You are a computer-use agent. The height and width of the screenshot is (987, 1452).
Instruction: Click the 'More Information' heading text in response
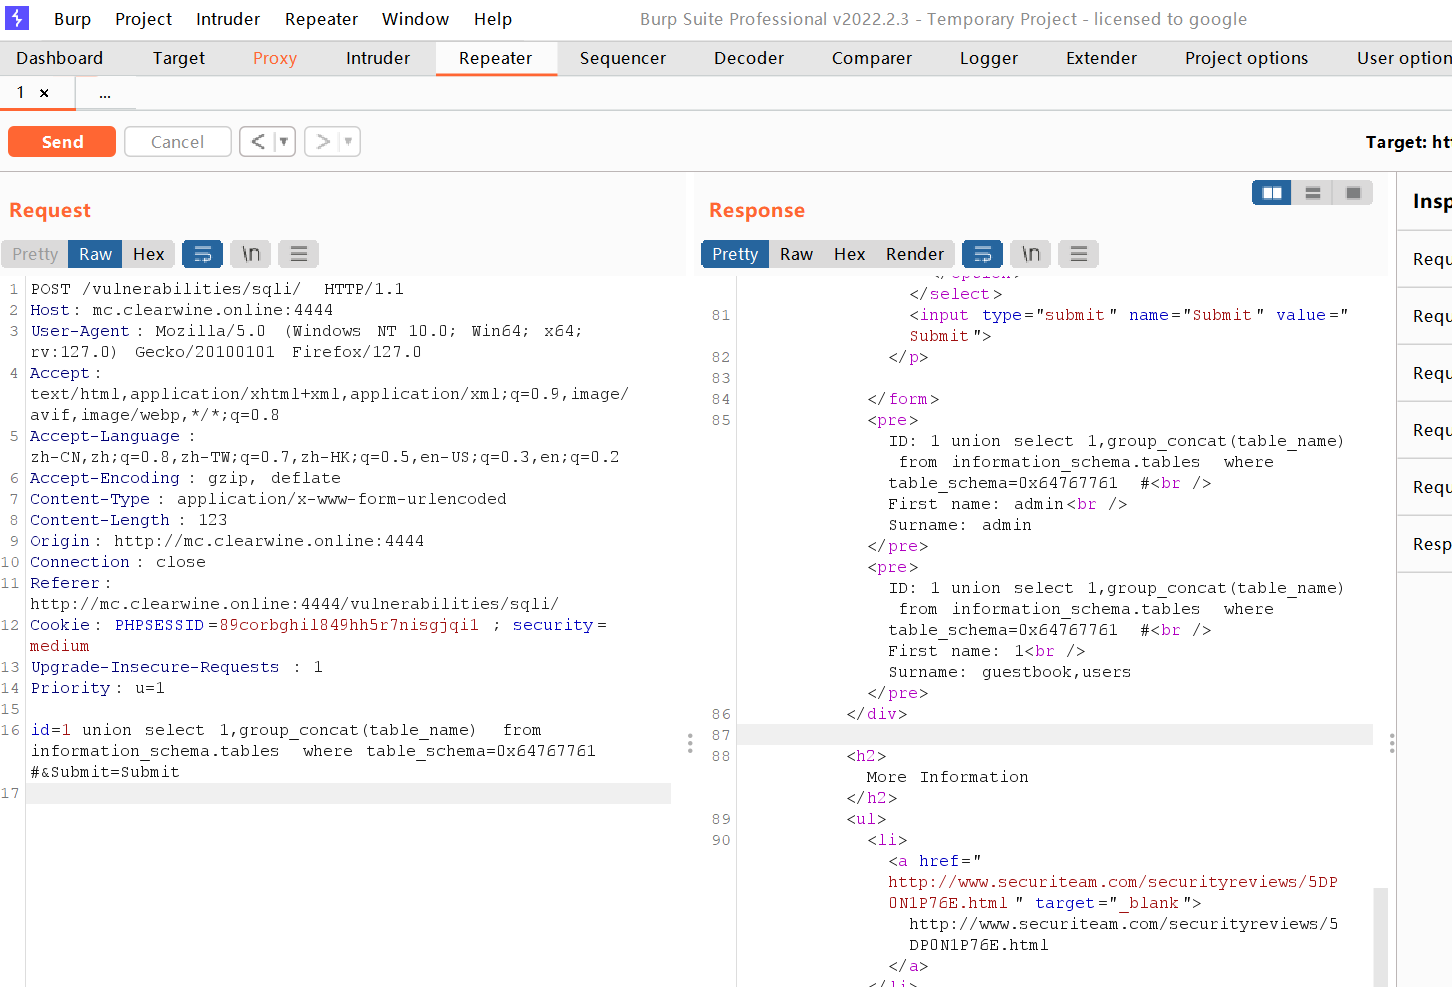coord(947,777)
